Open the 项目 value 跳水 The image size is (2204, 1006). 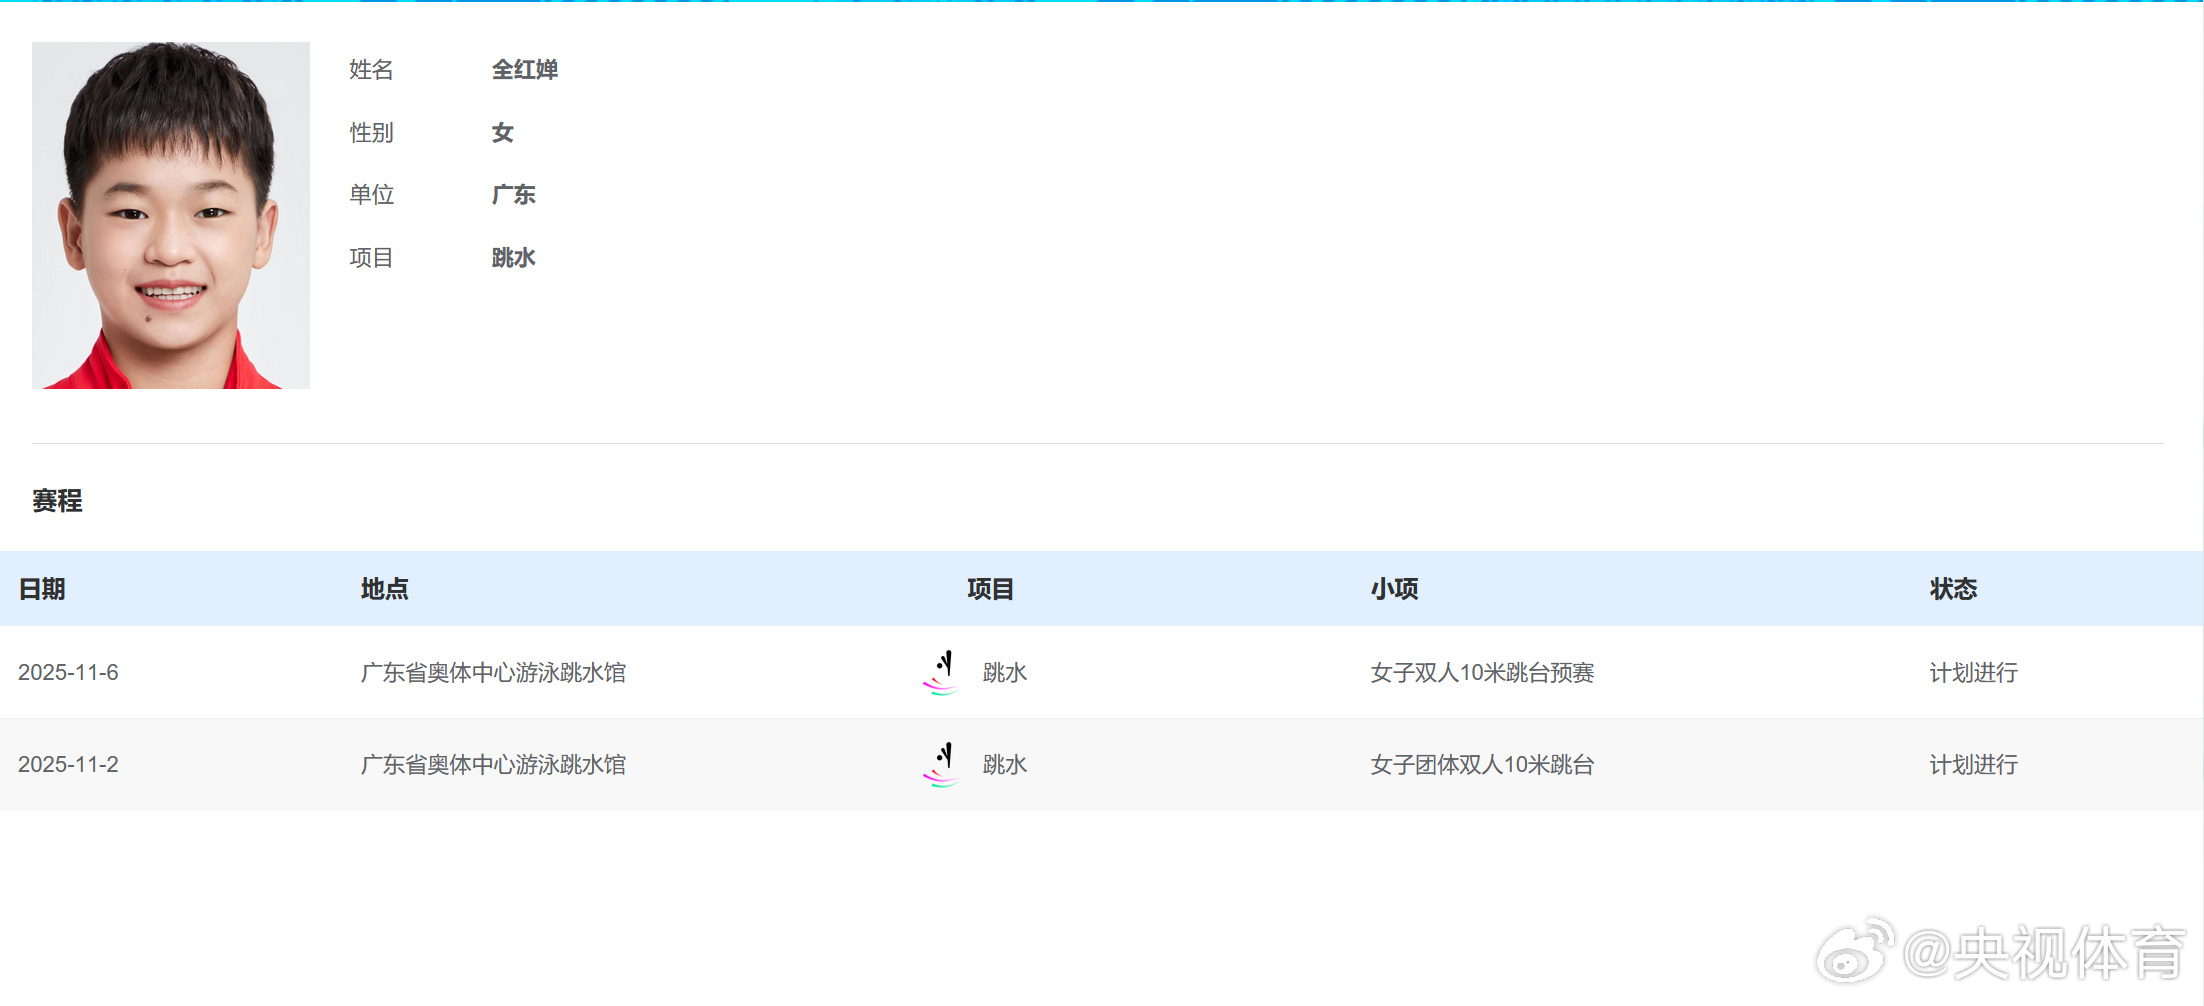coord(513,257)
